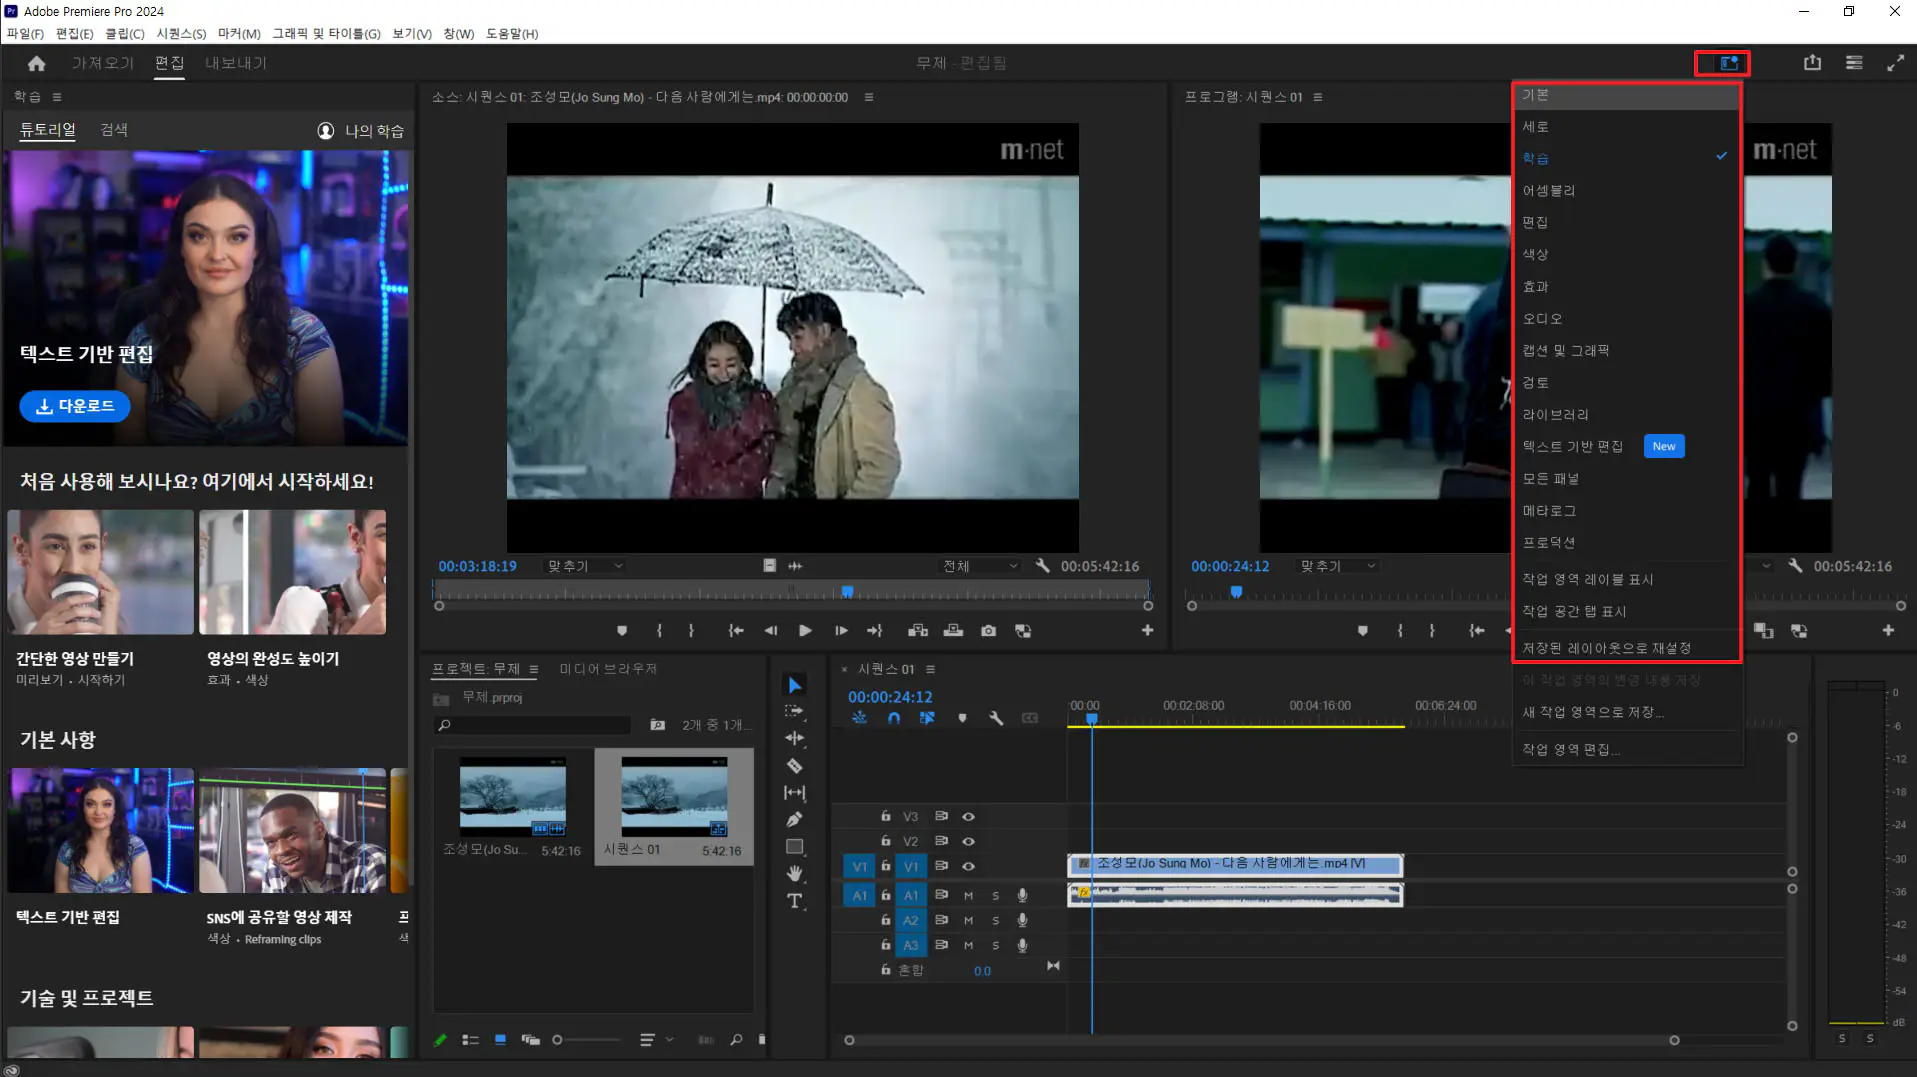The width and height of the screenshot is (1917, 1077).
Task: Click the Source monitor blue playhead
Action: point(847,592)
